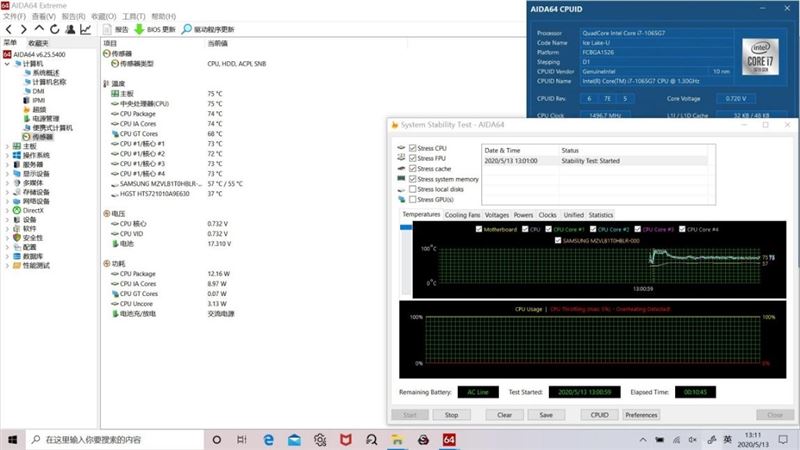Toggle SAMSUNG MZVLB1T0HBLR graph checkbox
The width and height of the screenshot is (800, 450).
558,240
